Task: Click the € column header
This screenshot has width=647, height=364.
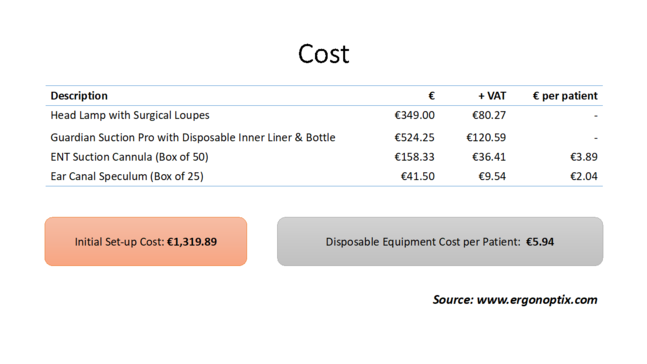Action: coord(431,96)
